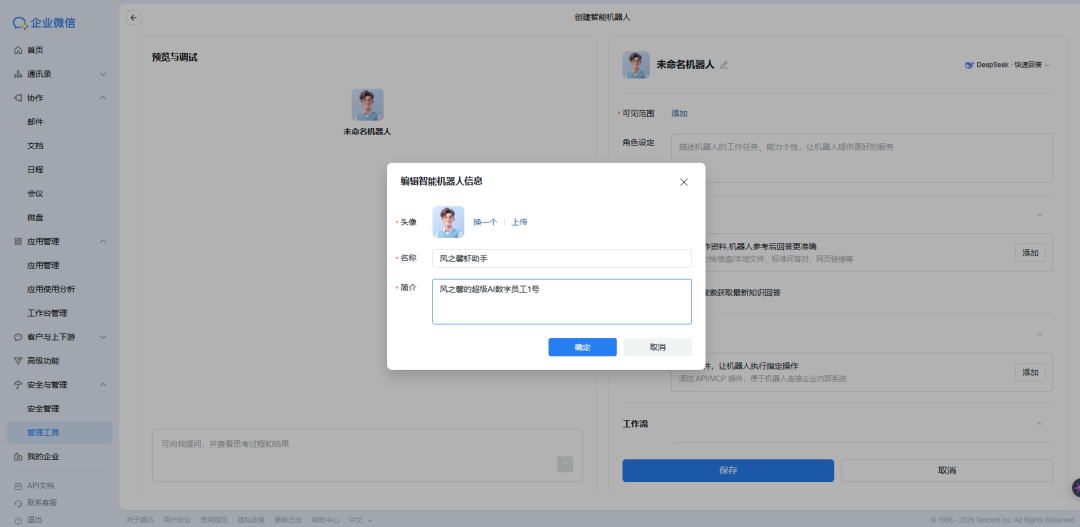Collapse the 协作 sidebar section
The height and width of the screenshot is (527, 1080).
tap(103, 98)
